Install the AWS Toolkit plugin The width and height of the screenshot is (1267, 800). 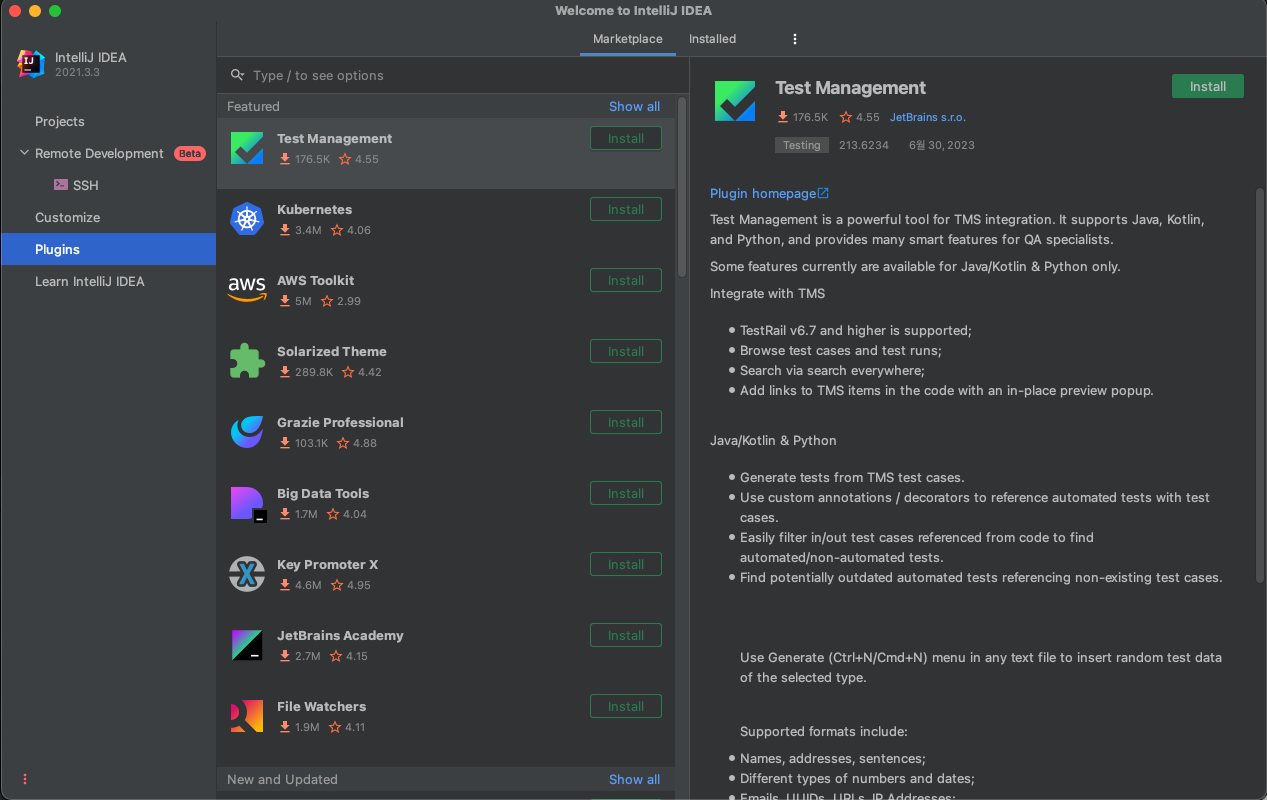[x=626, y=280]
